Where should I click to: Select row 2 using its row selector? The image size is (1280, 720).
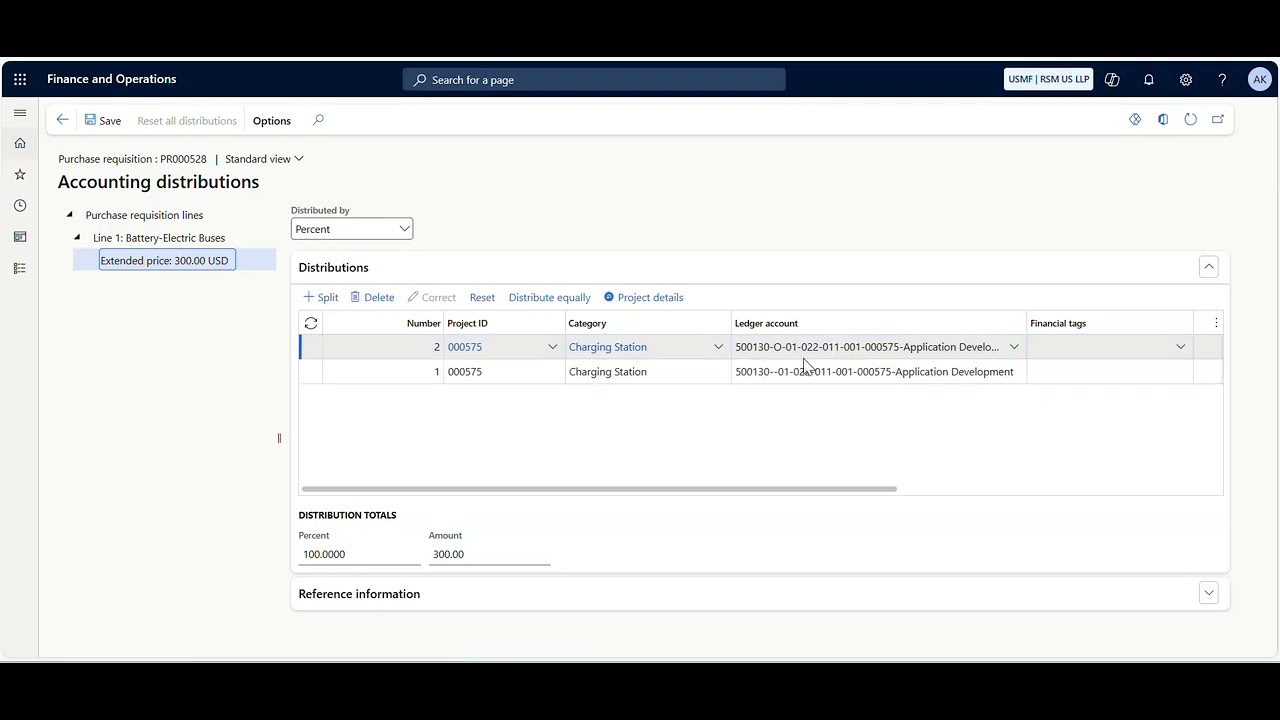[x=311, y=347]
